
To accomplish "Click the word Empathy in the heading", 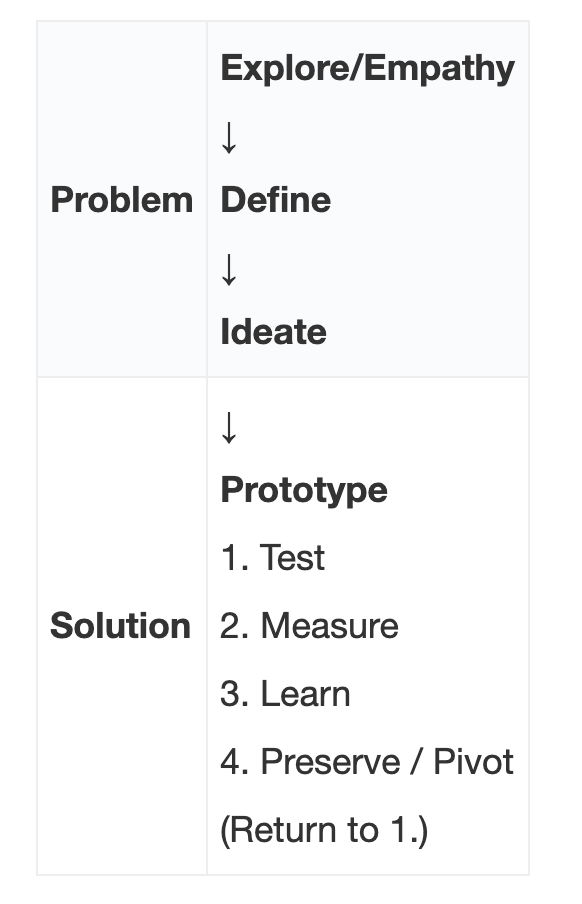I will [x=439, y=69].
